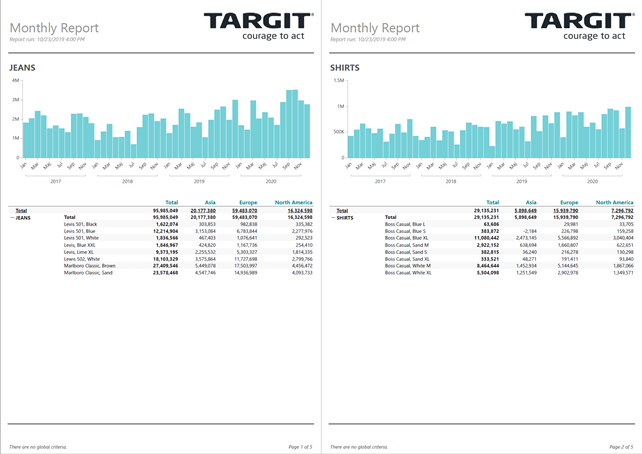642x454 pixels.
Task: Collapse the SHIRTS row group
Action: pyautogui.click(x=333, y=218)
